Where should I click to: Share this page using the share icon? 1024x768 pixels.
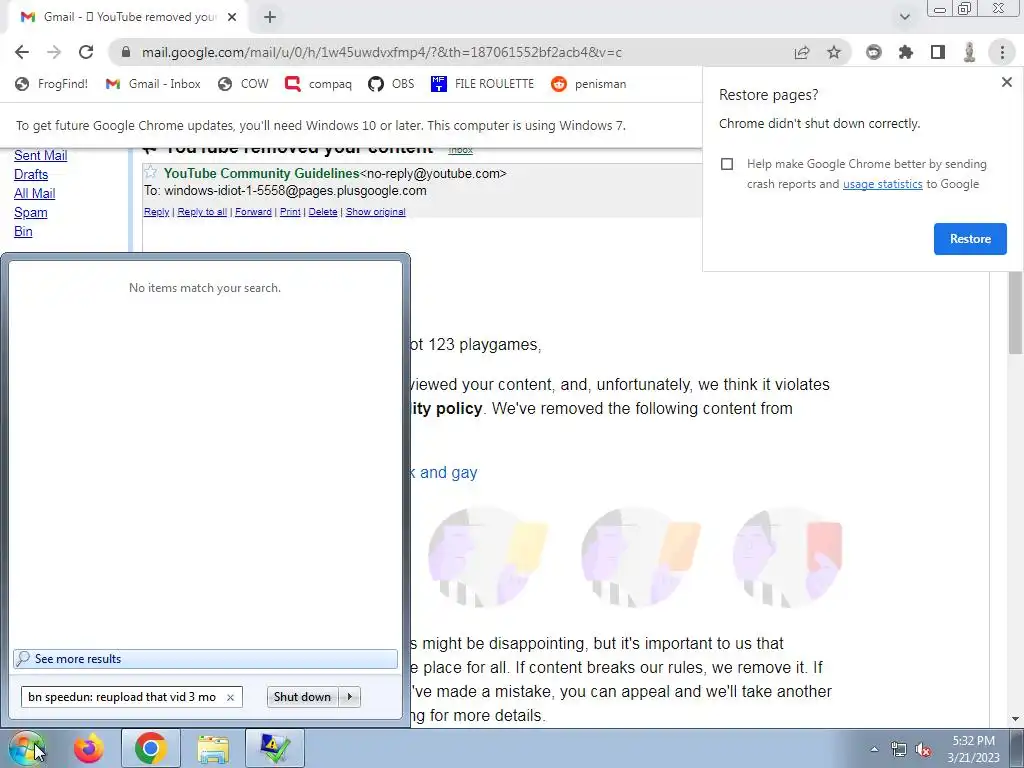pyautogui.click(x=802, y=52)
